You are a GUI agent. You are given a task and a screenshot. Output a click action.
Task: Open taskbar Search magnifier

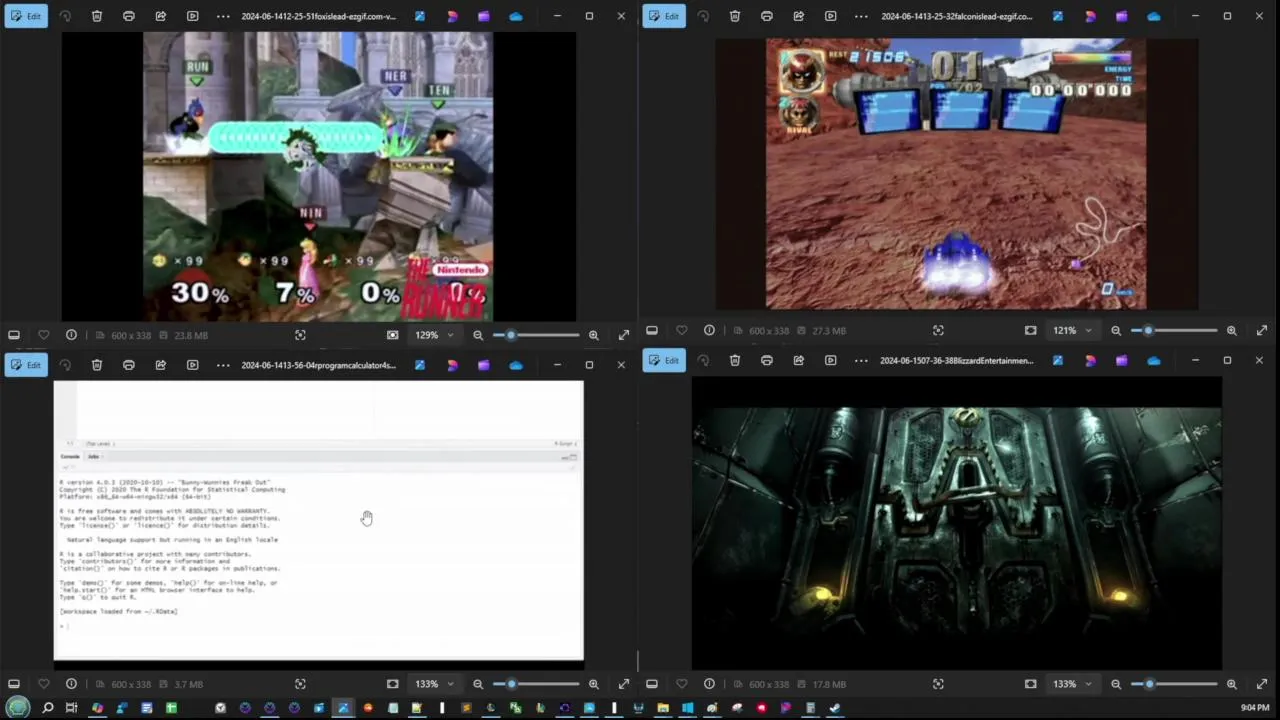click(47, 708)
